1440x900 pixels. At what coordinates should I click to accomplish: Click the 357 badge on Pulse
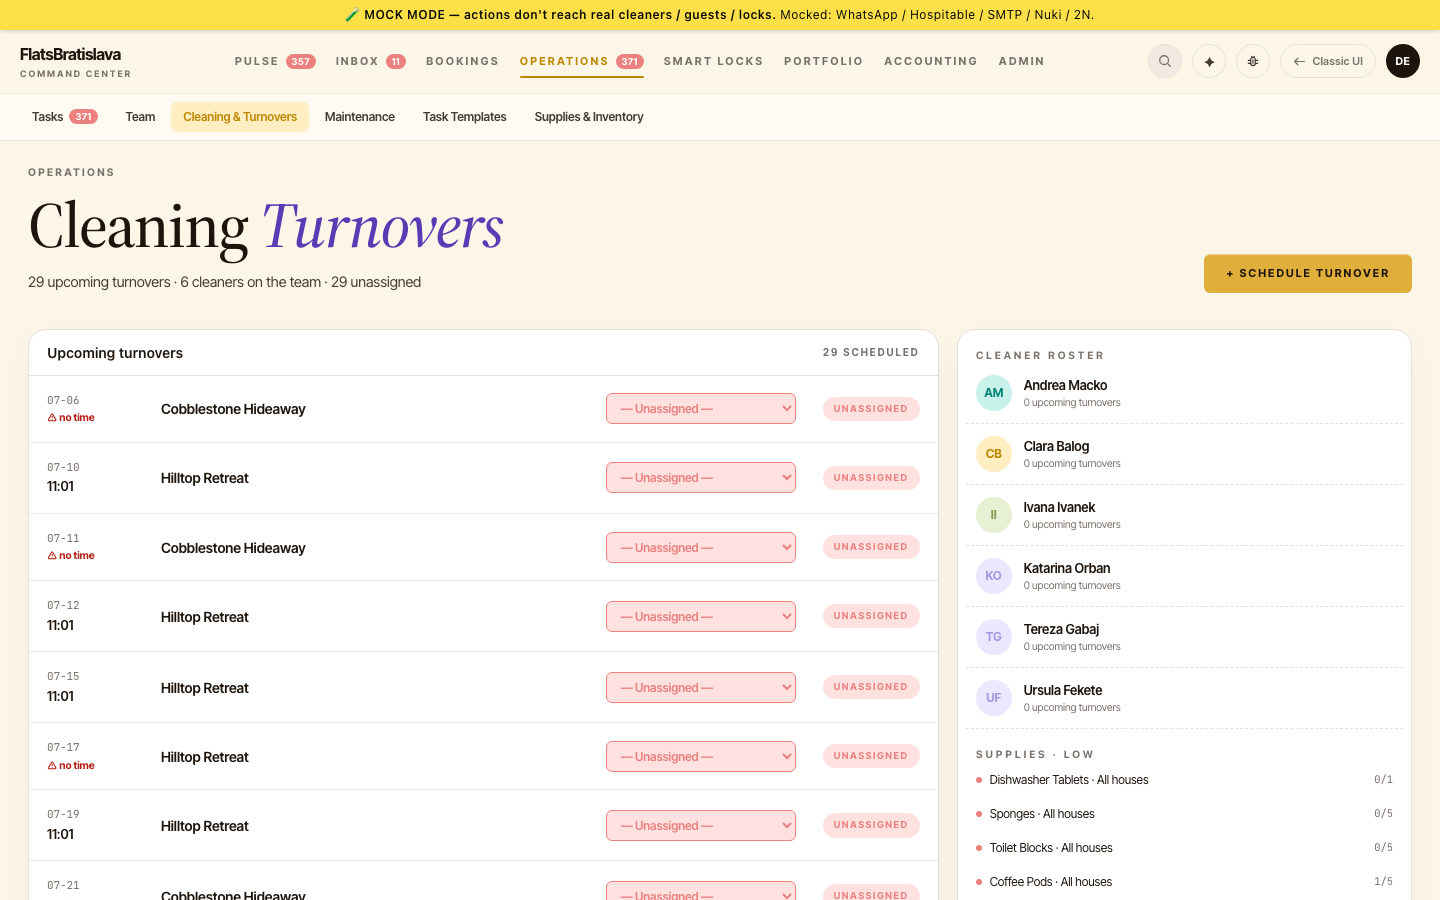pos(301,61)
